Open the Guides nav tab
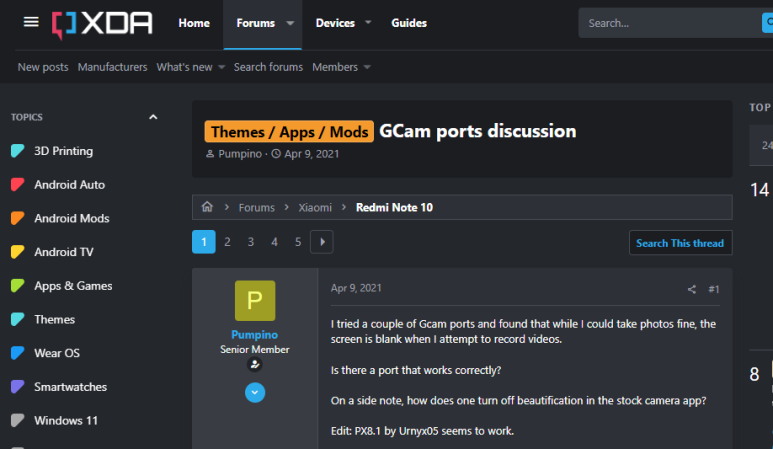773x449 pixels. [x=409, y=23]
